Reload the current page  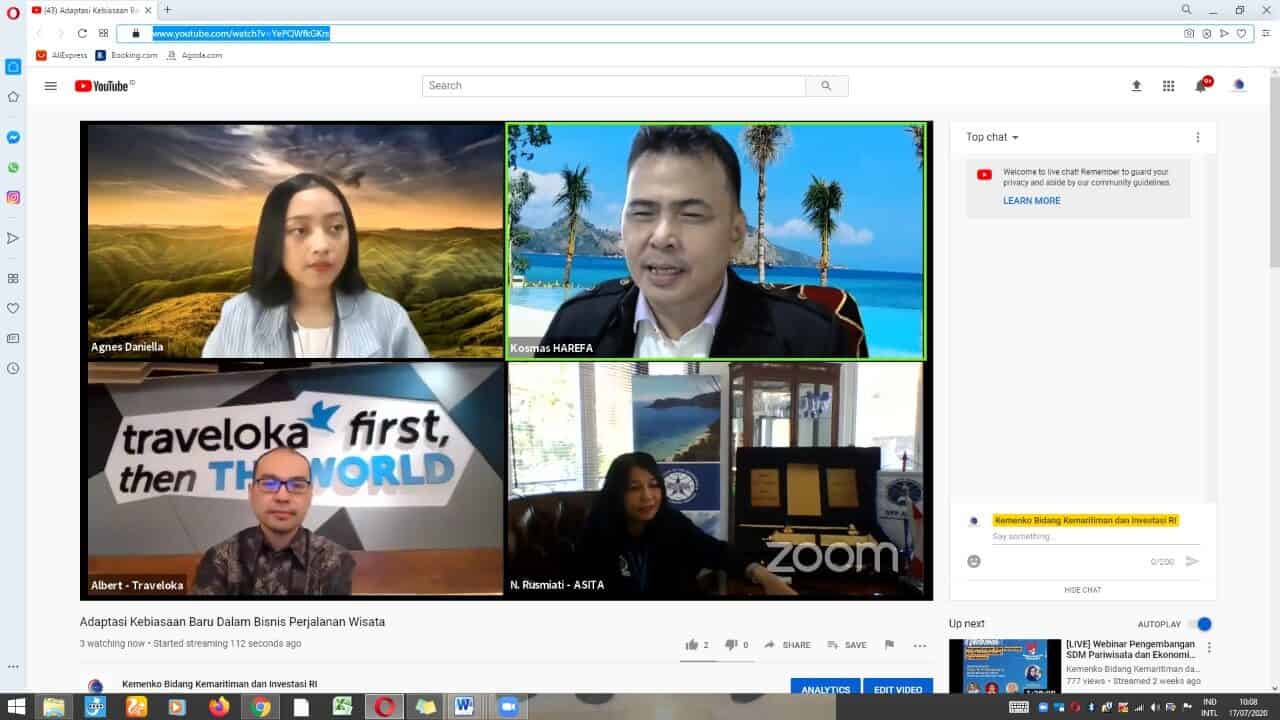coord(82,33)
